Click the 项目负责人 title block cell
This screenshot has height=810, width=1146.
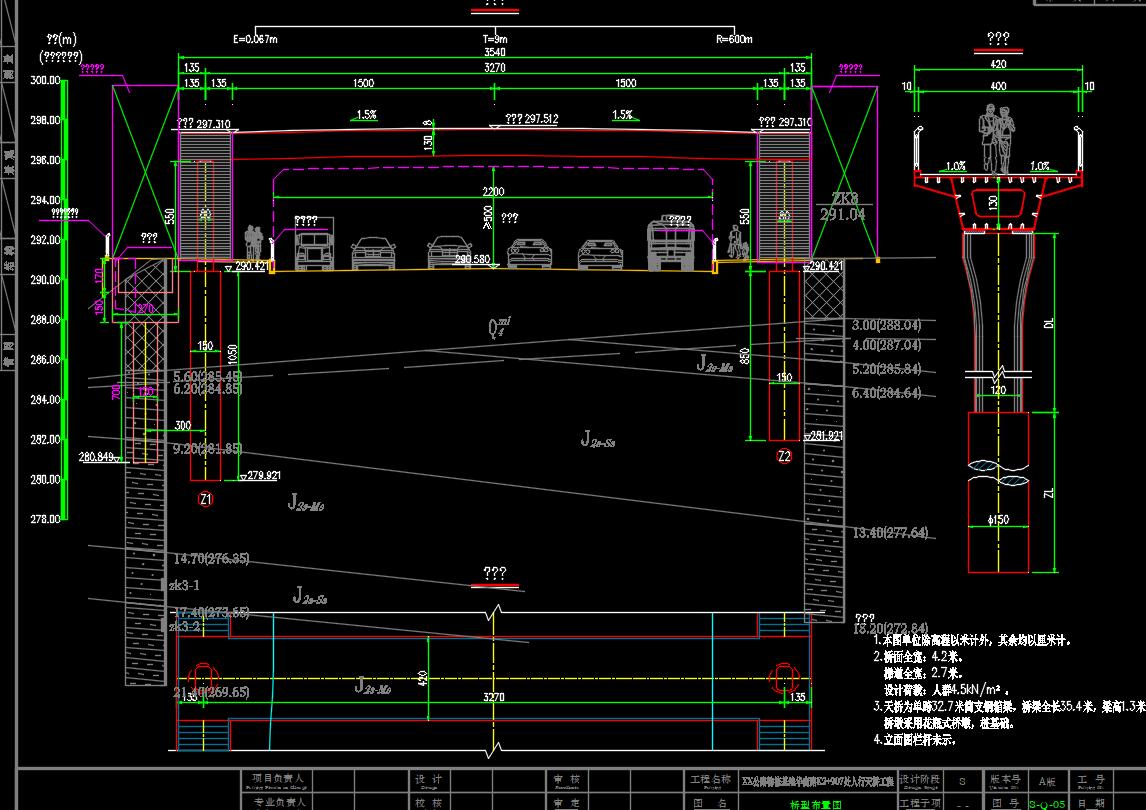tap(278, 779)
